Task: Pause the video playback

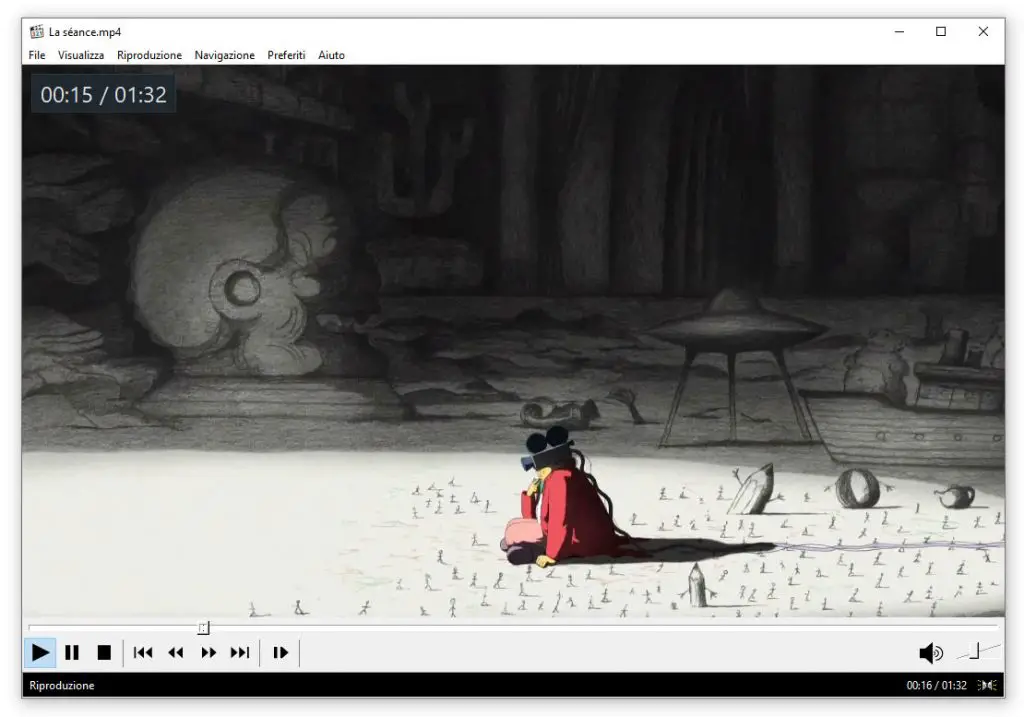Action: [x=72, y=652]
